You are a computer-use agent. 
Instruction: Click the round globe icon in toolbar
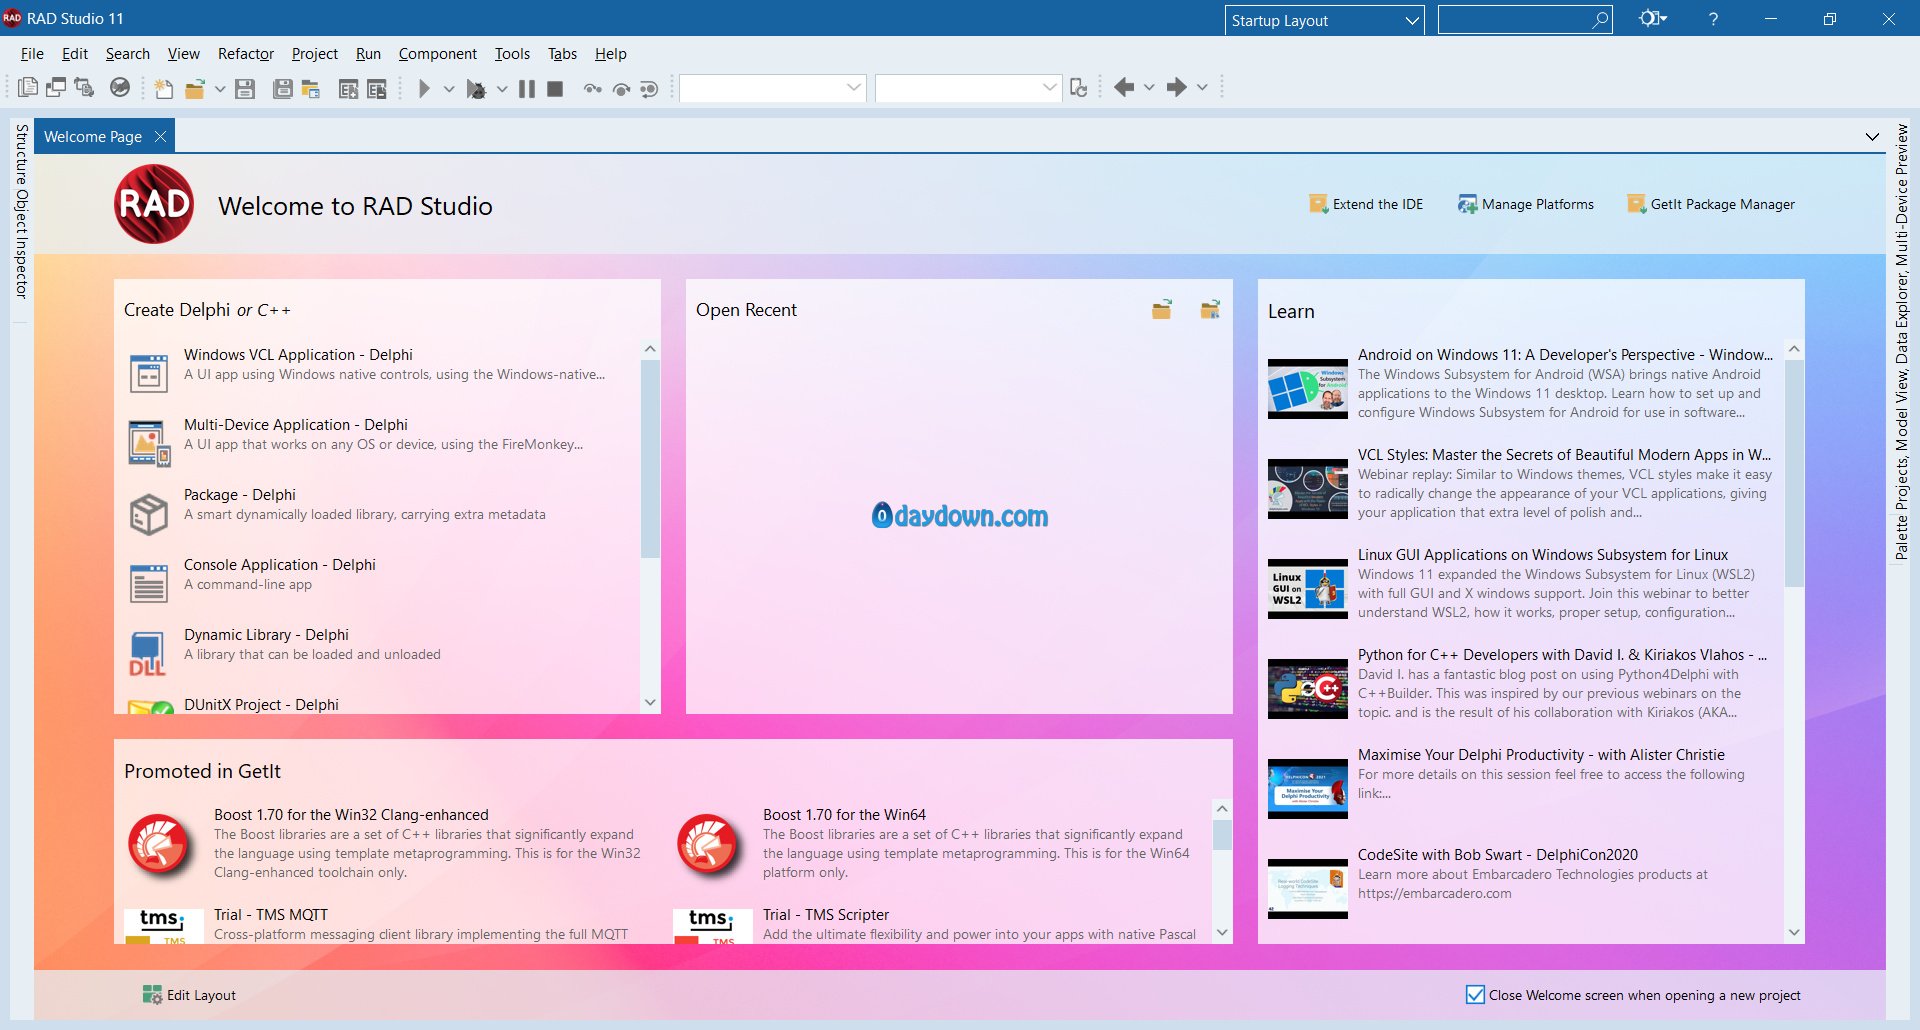pyautogui.click(x=120, y=88)
